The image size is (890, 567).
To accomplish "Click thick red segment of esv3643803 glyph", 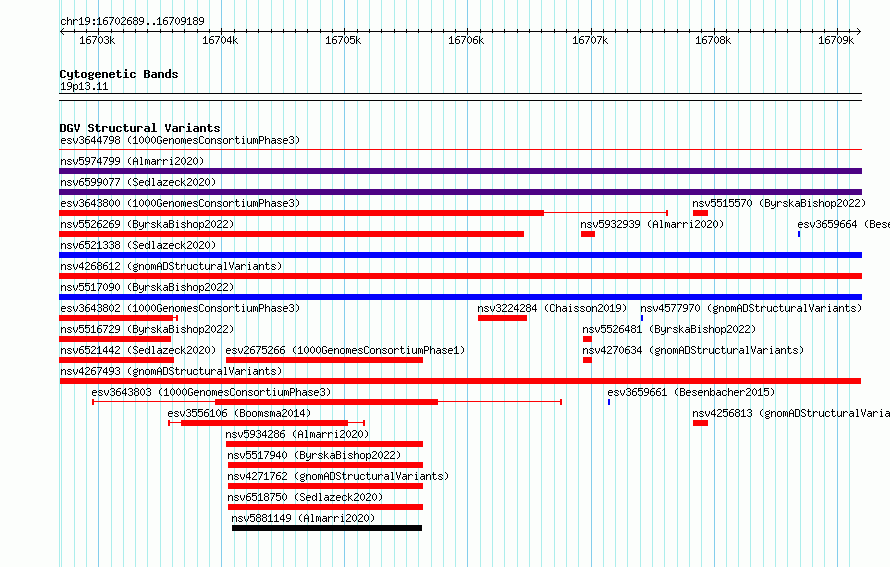I will (326, 402).
